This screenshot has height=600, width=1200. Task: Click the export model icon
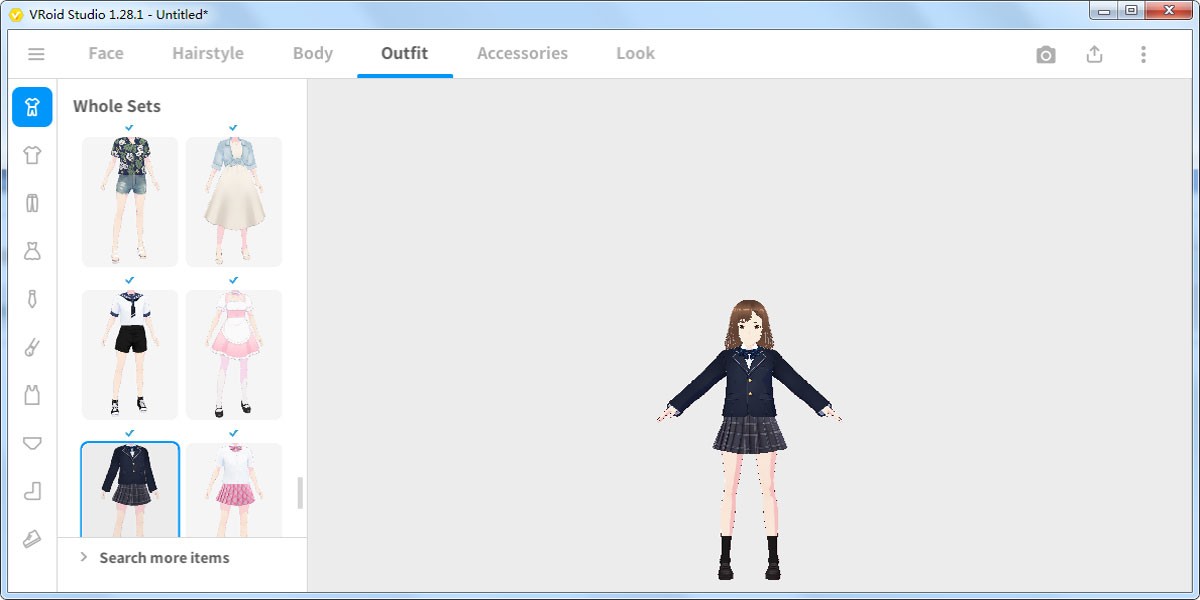(x=1094, y=54)
